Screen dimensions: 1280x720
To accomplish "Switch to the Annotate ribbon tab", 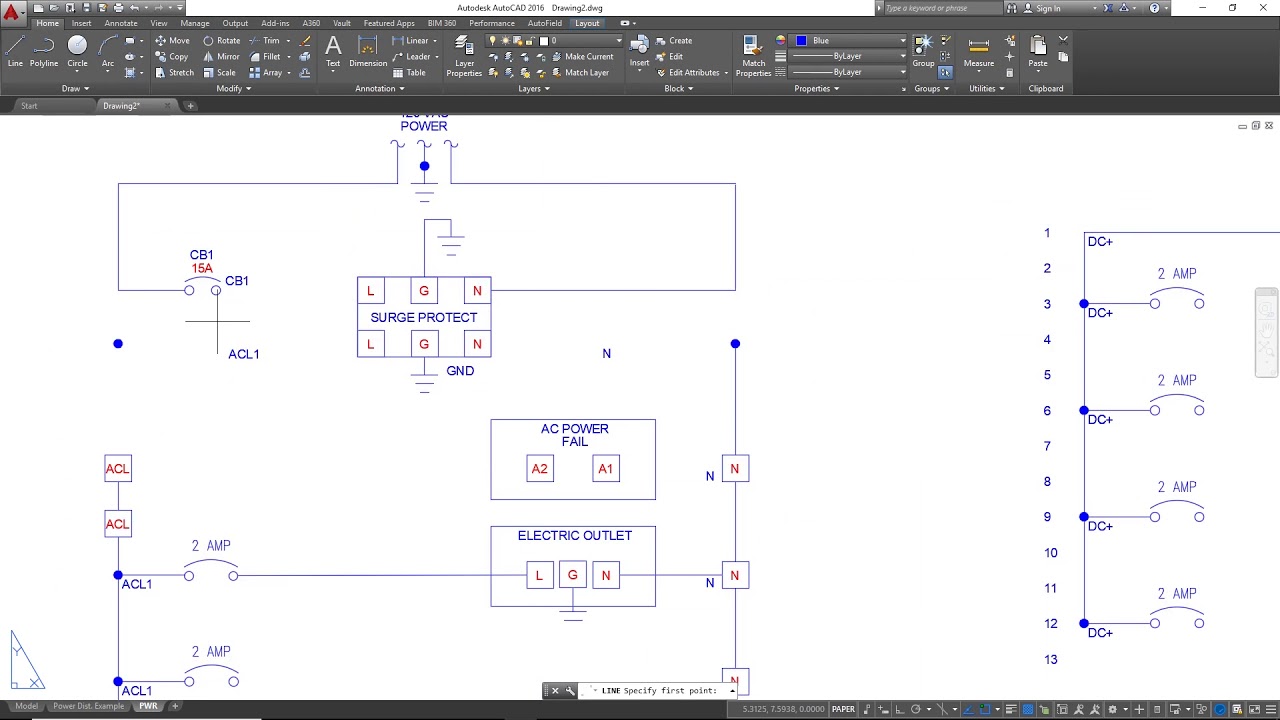I will tap(121, 23).
